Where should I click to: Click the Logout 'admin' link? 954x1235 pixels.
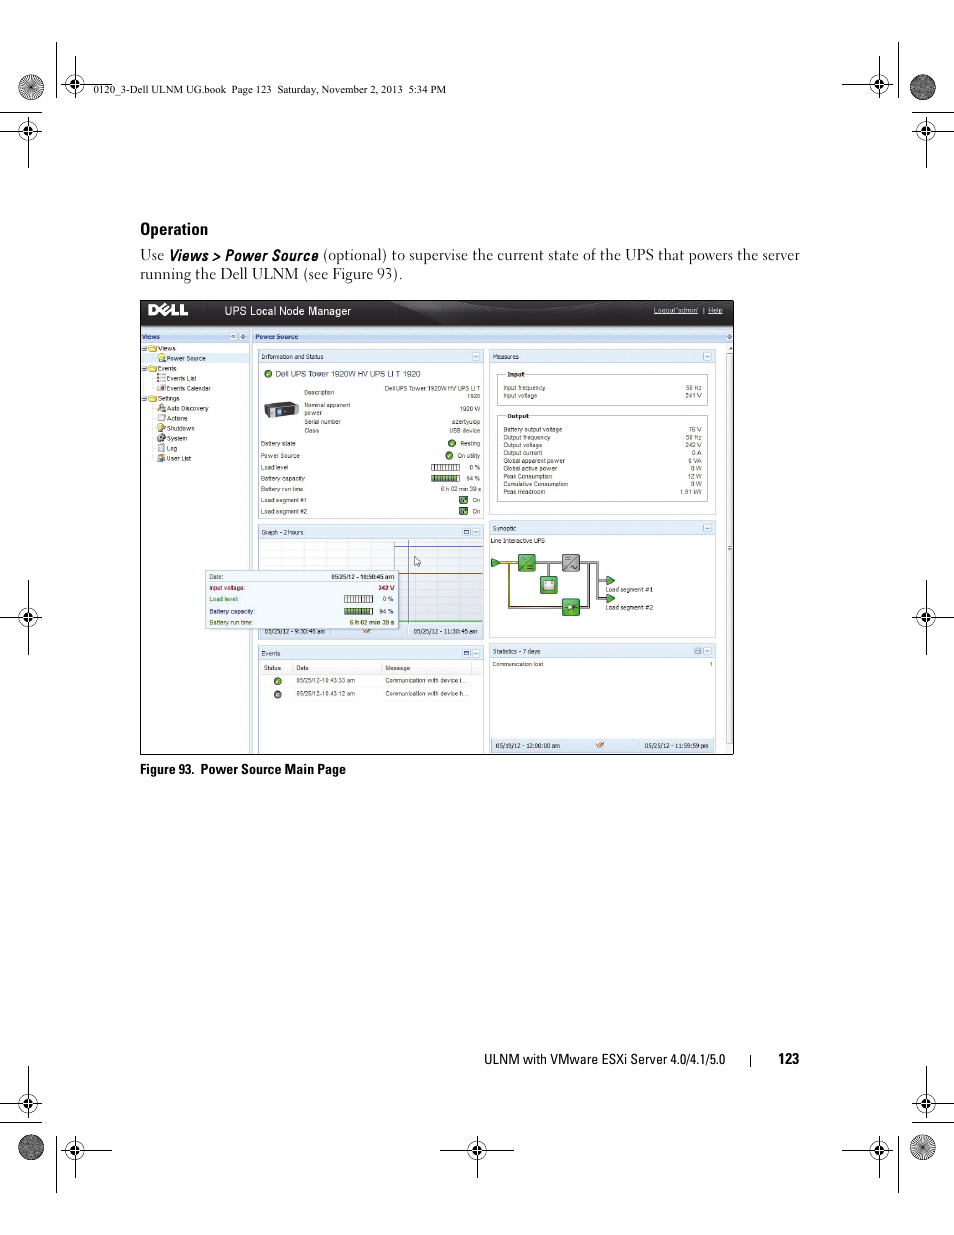676,311
